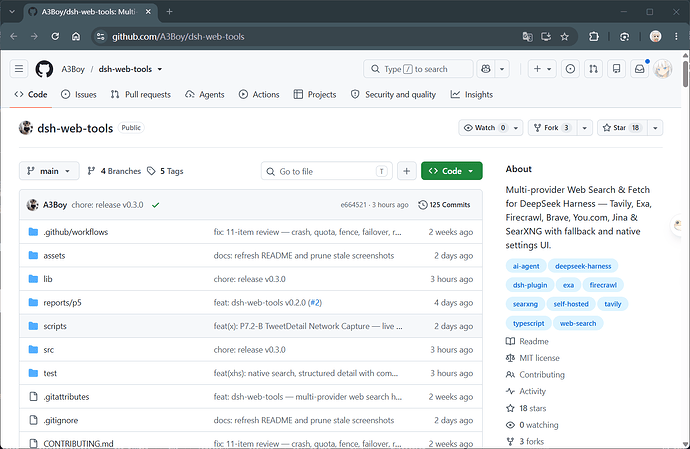View commit status green checkmark
The height and width of the screenshot is (449, 690).
(155, 205)
